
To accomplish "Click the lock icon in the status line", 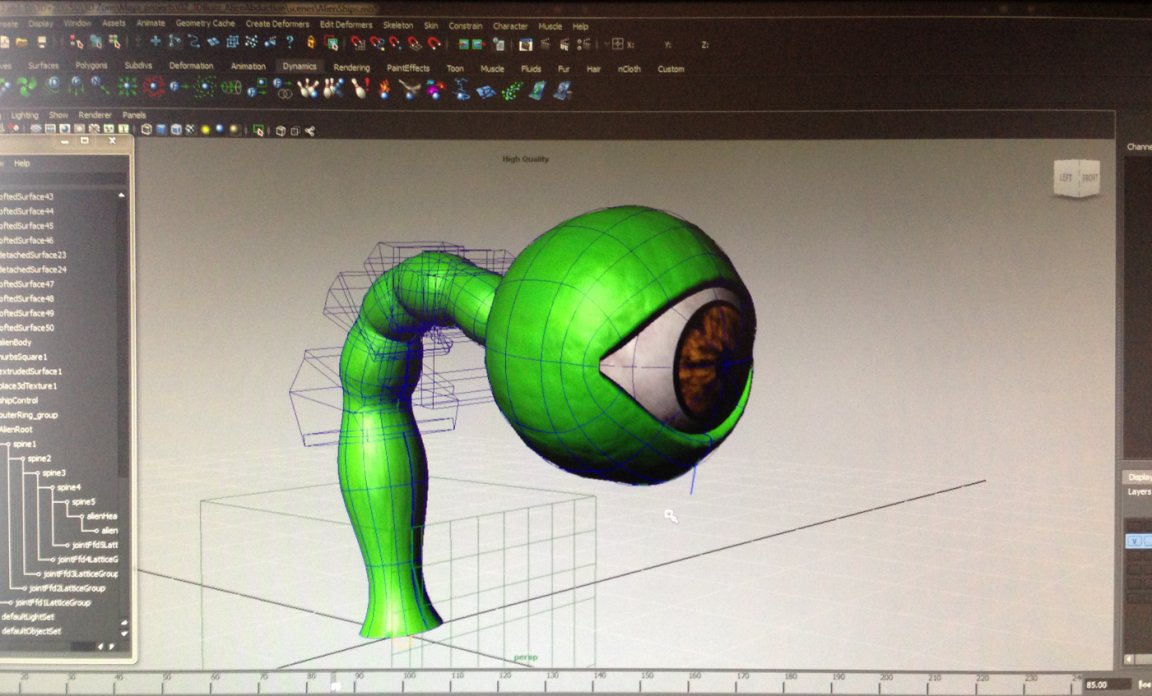I will coord(312,43).
